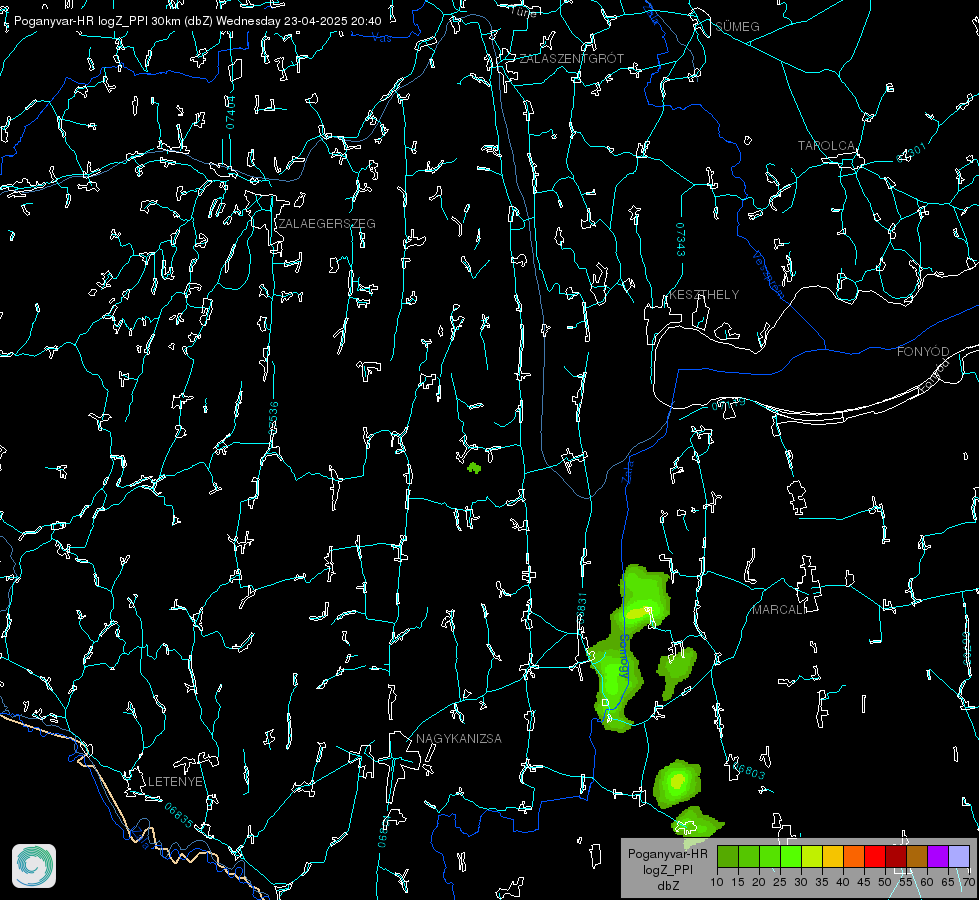
Task: Select the dark red 50–55 dBZ swatch
Action: pos(897,856)
